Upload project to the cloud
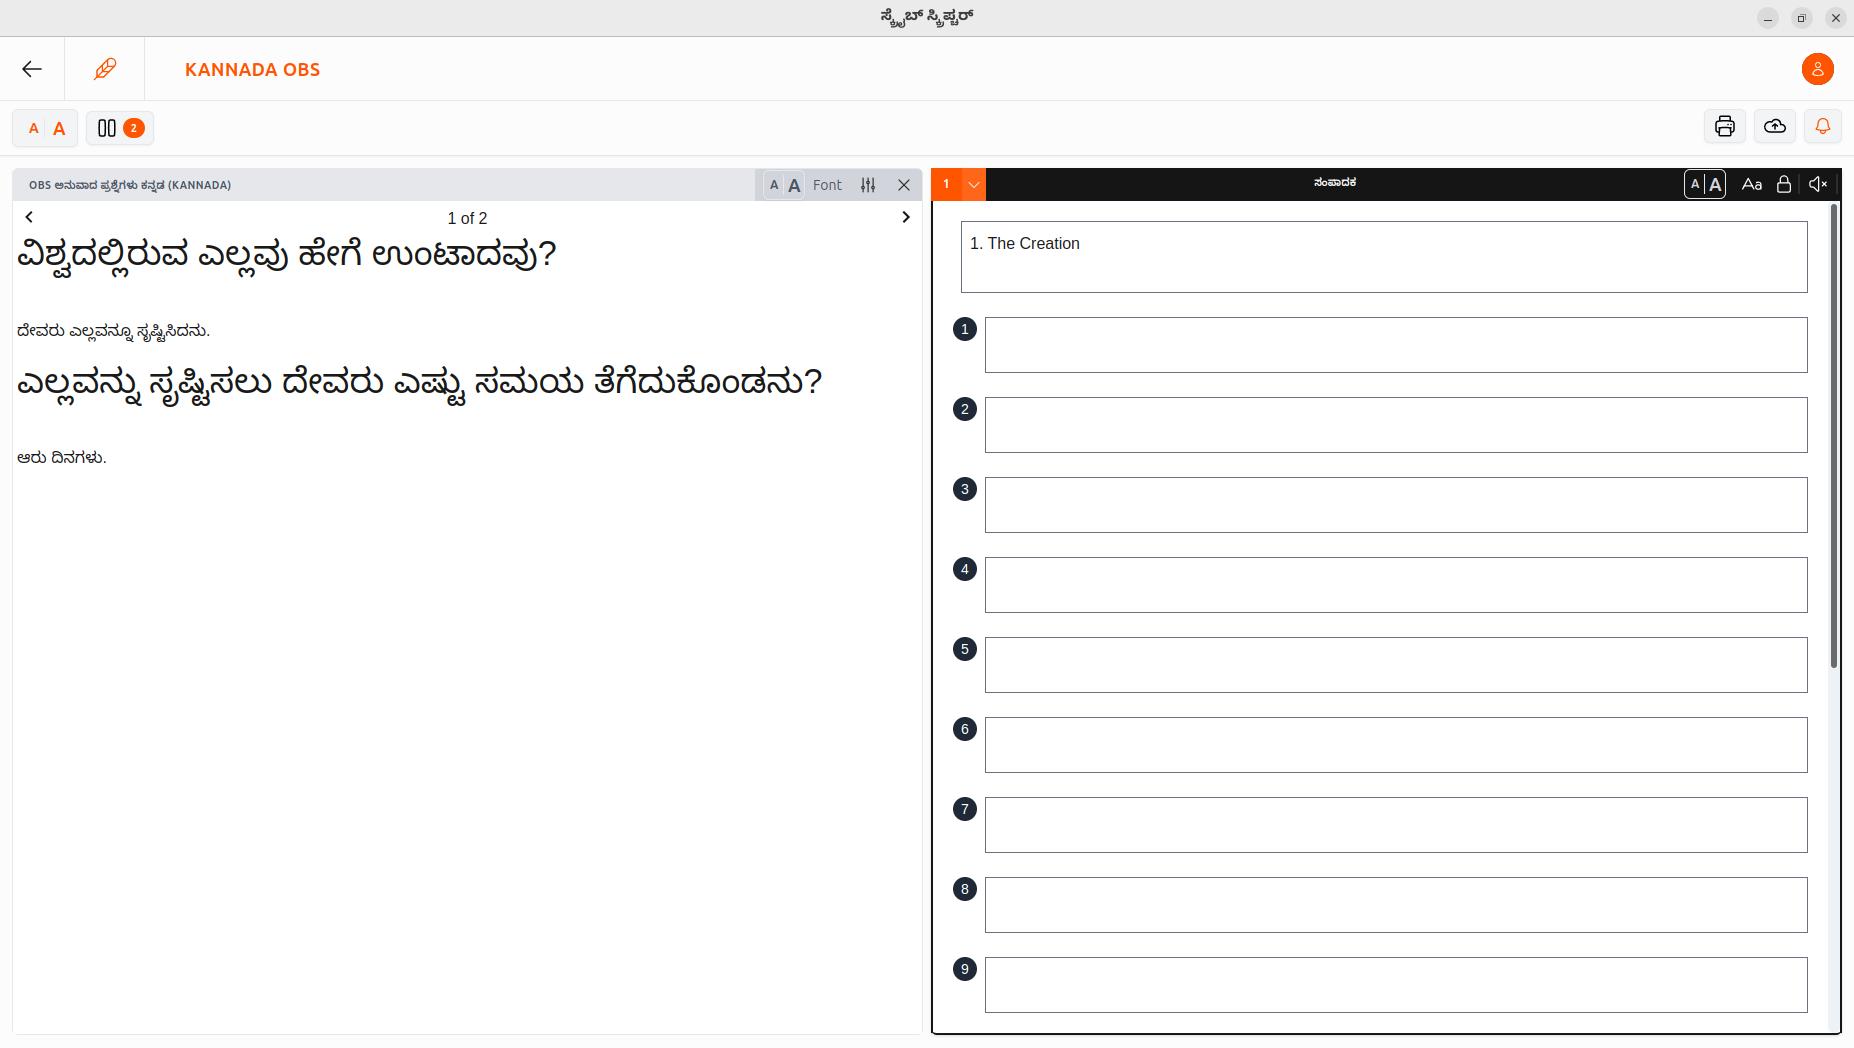Screen dimensions: 1854x1048 click(x=1774, y=126)
